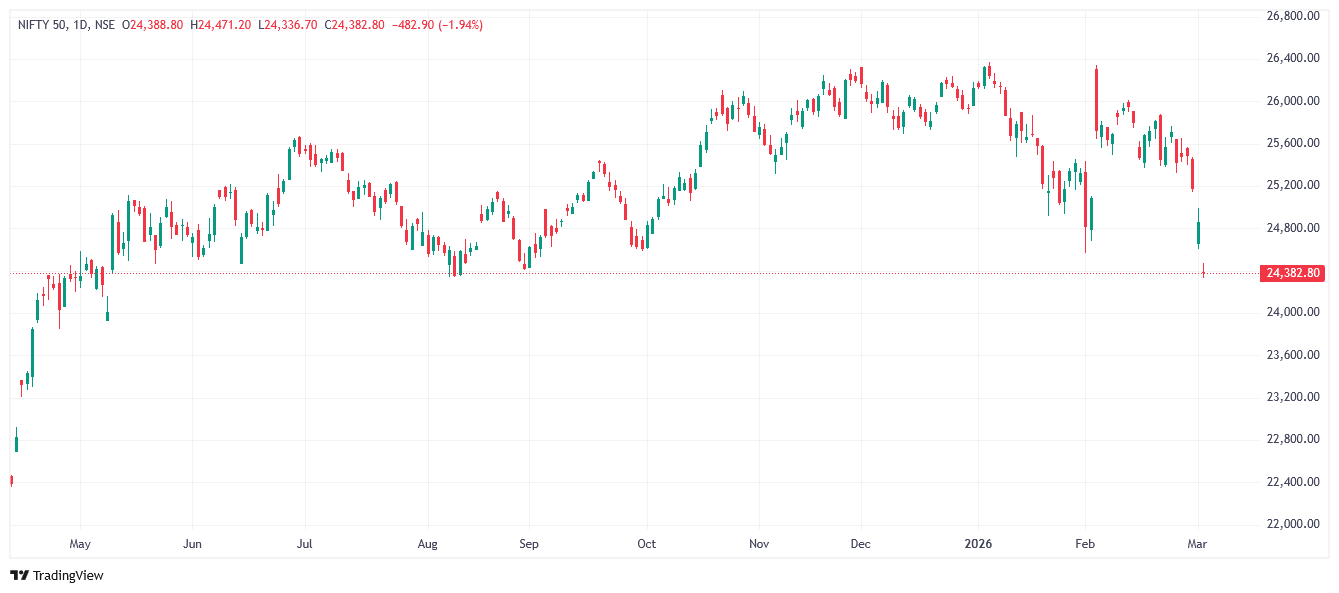Click the close value C24,382.80

354,25
